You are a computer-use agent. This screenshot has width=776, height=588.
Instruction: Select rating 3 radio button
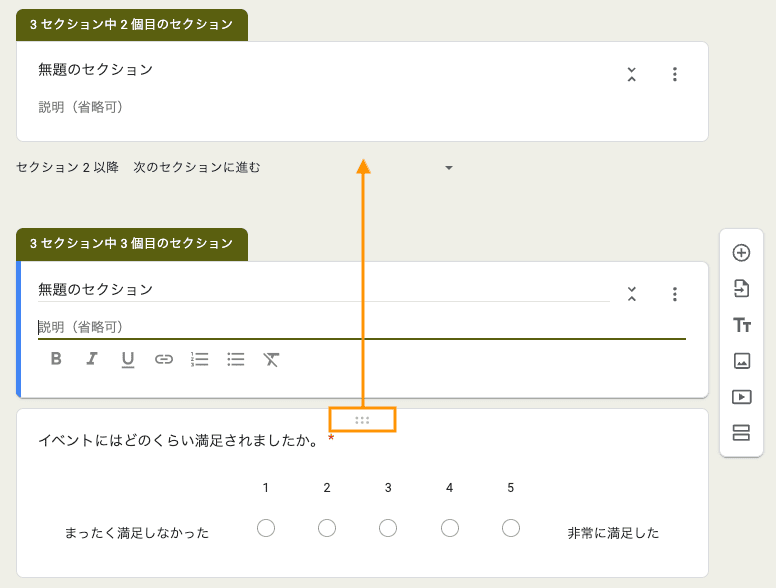(x=388, y=528)
